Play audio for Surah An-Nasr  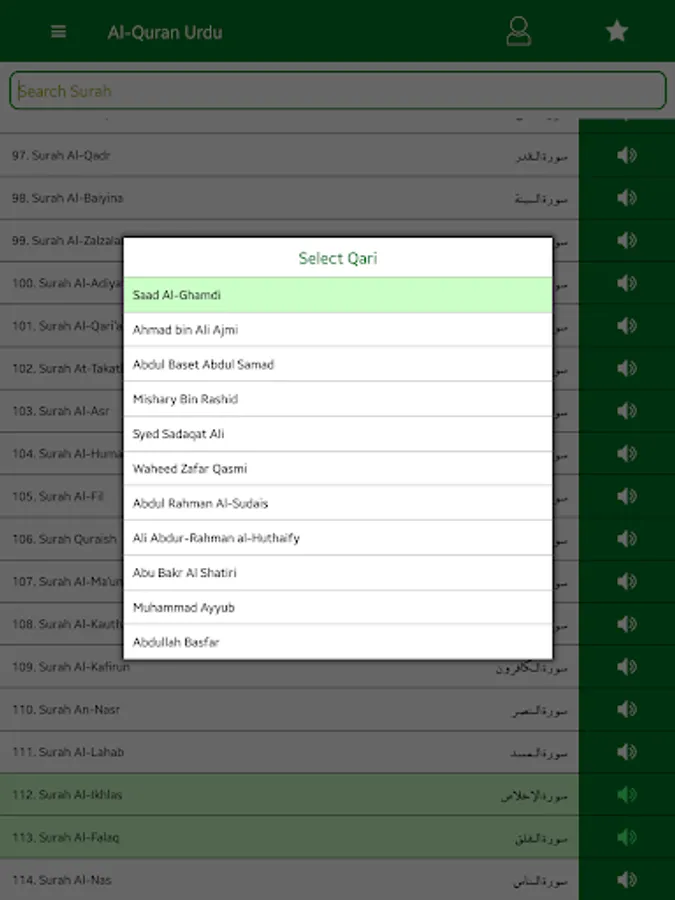(x=627, y=709)
